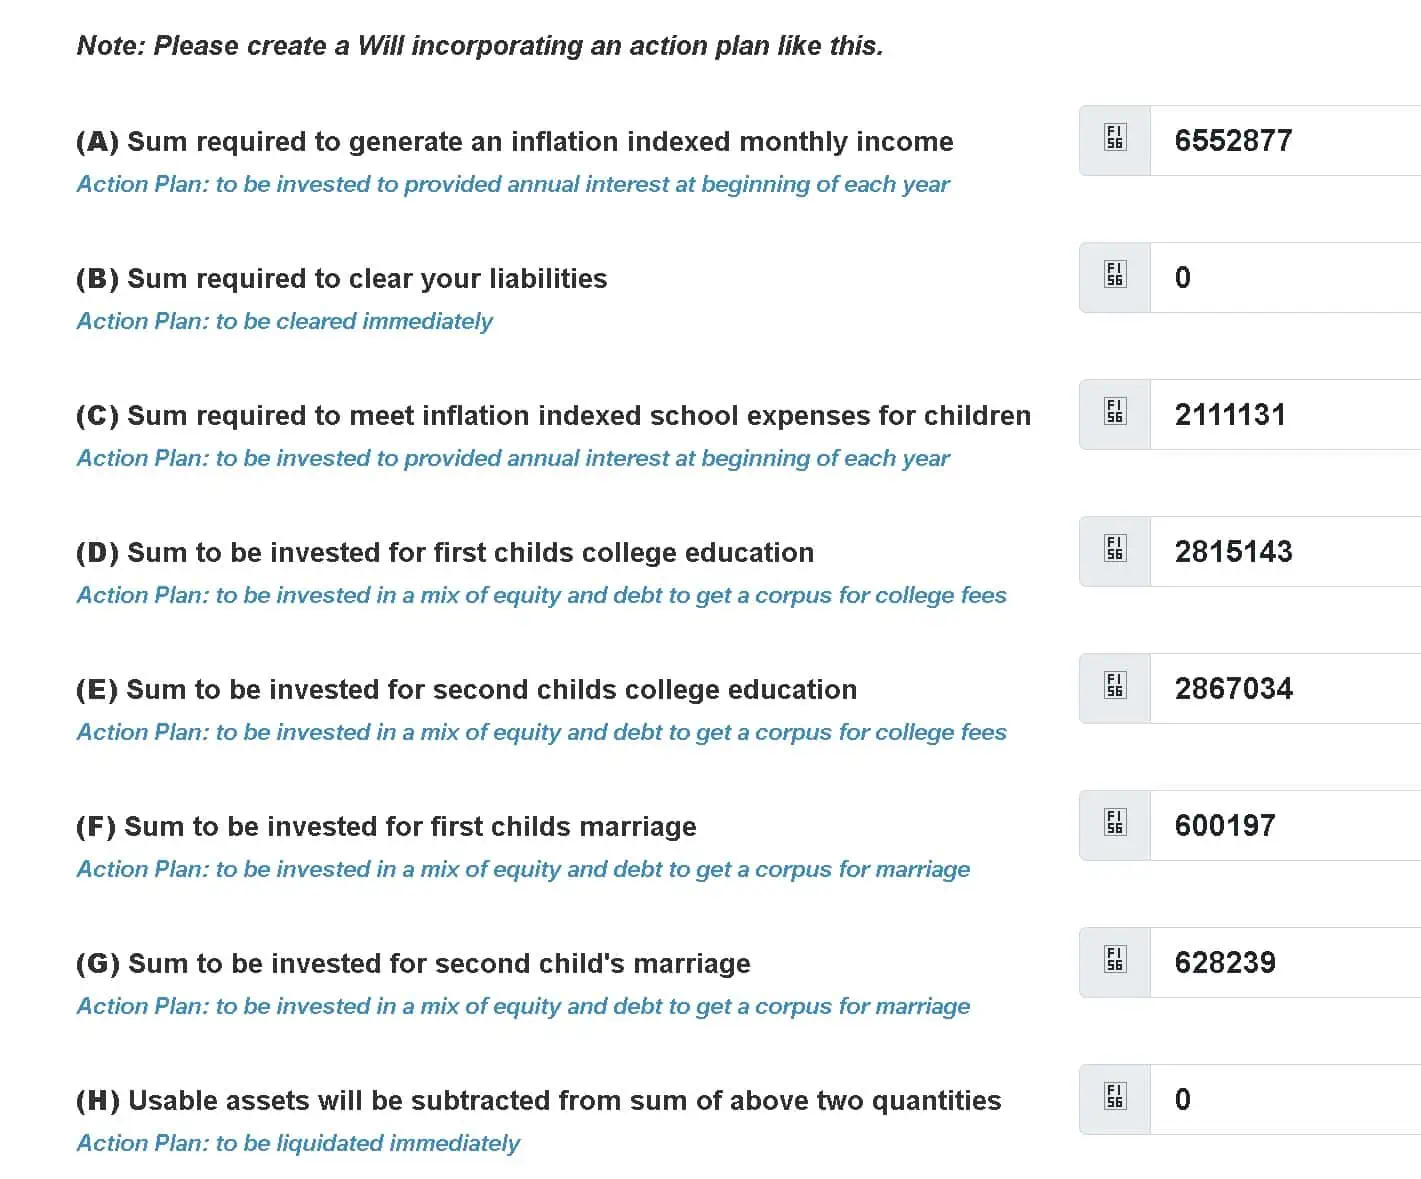Click the currency icon for first child's marriage field
Screen dimensions: 1421x1179
pos(1113,824)
